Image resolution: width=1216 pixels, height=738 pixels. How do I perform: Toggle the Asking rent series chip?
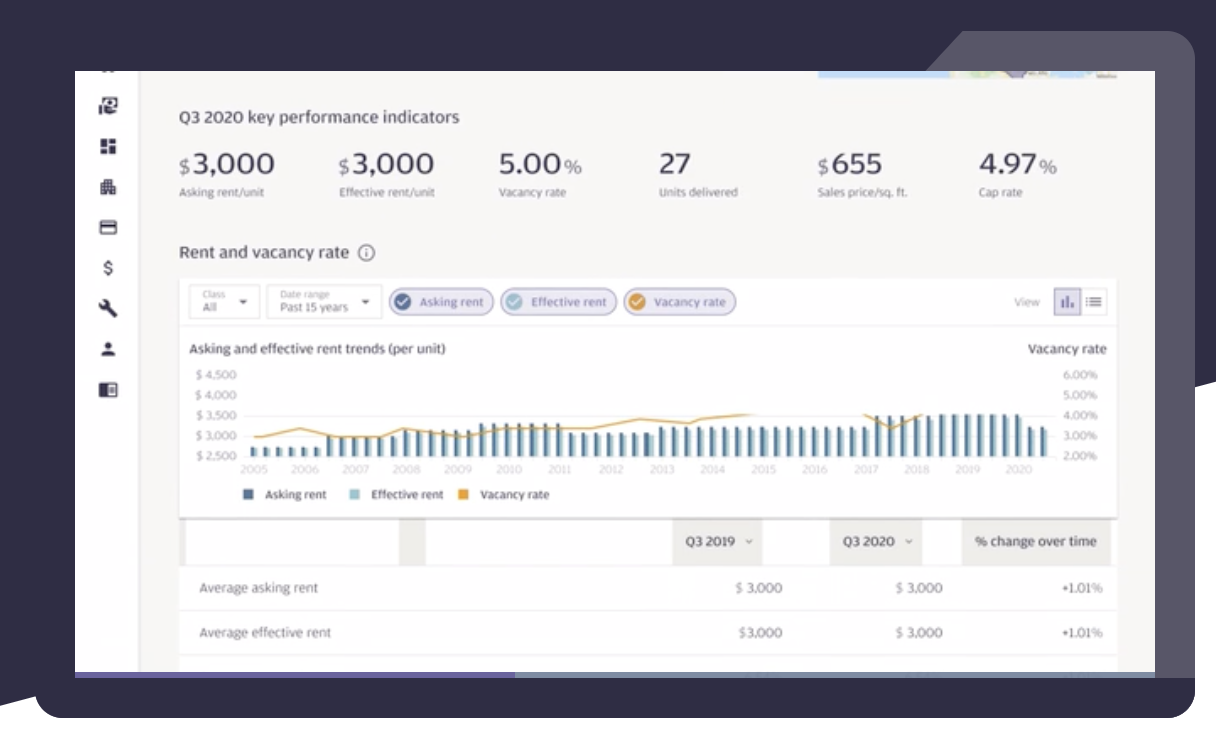tap(441, 302)
